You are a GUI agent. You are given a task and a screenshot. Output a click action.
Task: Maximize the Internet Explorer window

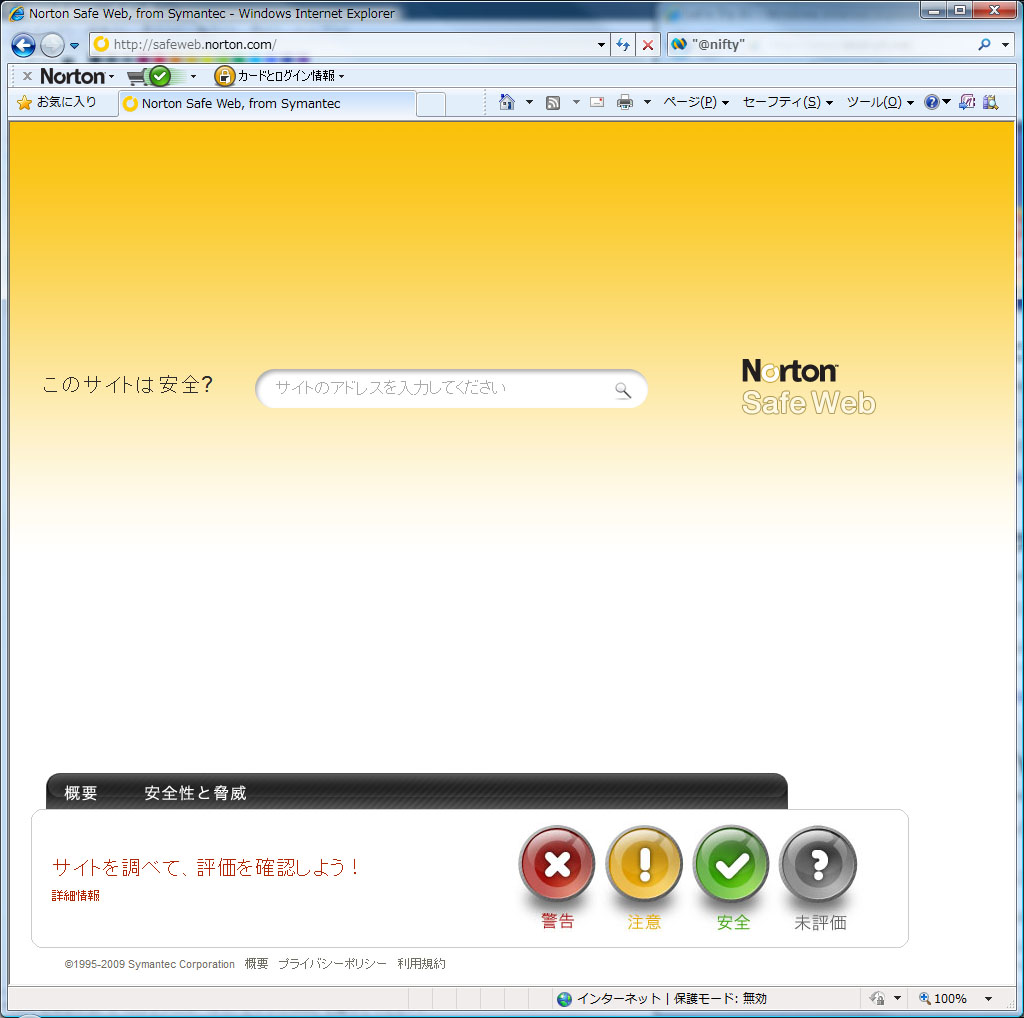(x=960, y=10)
